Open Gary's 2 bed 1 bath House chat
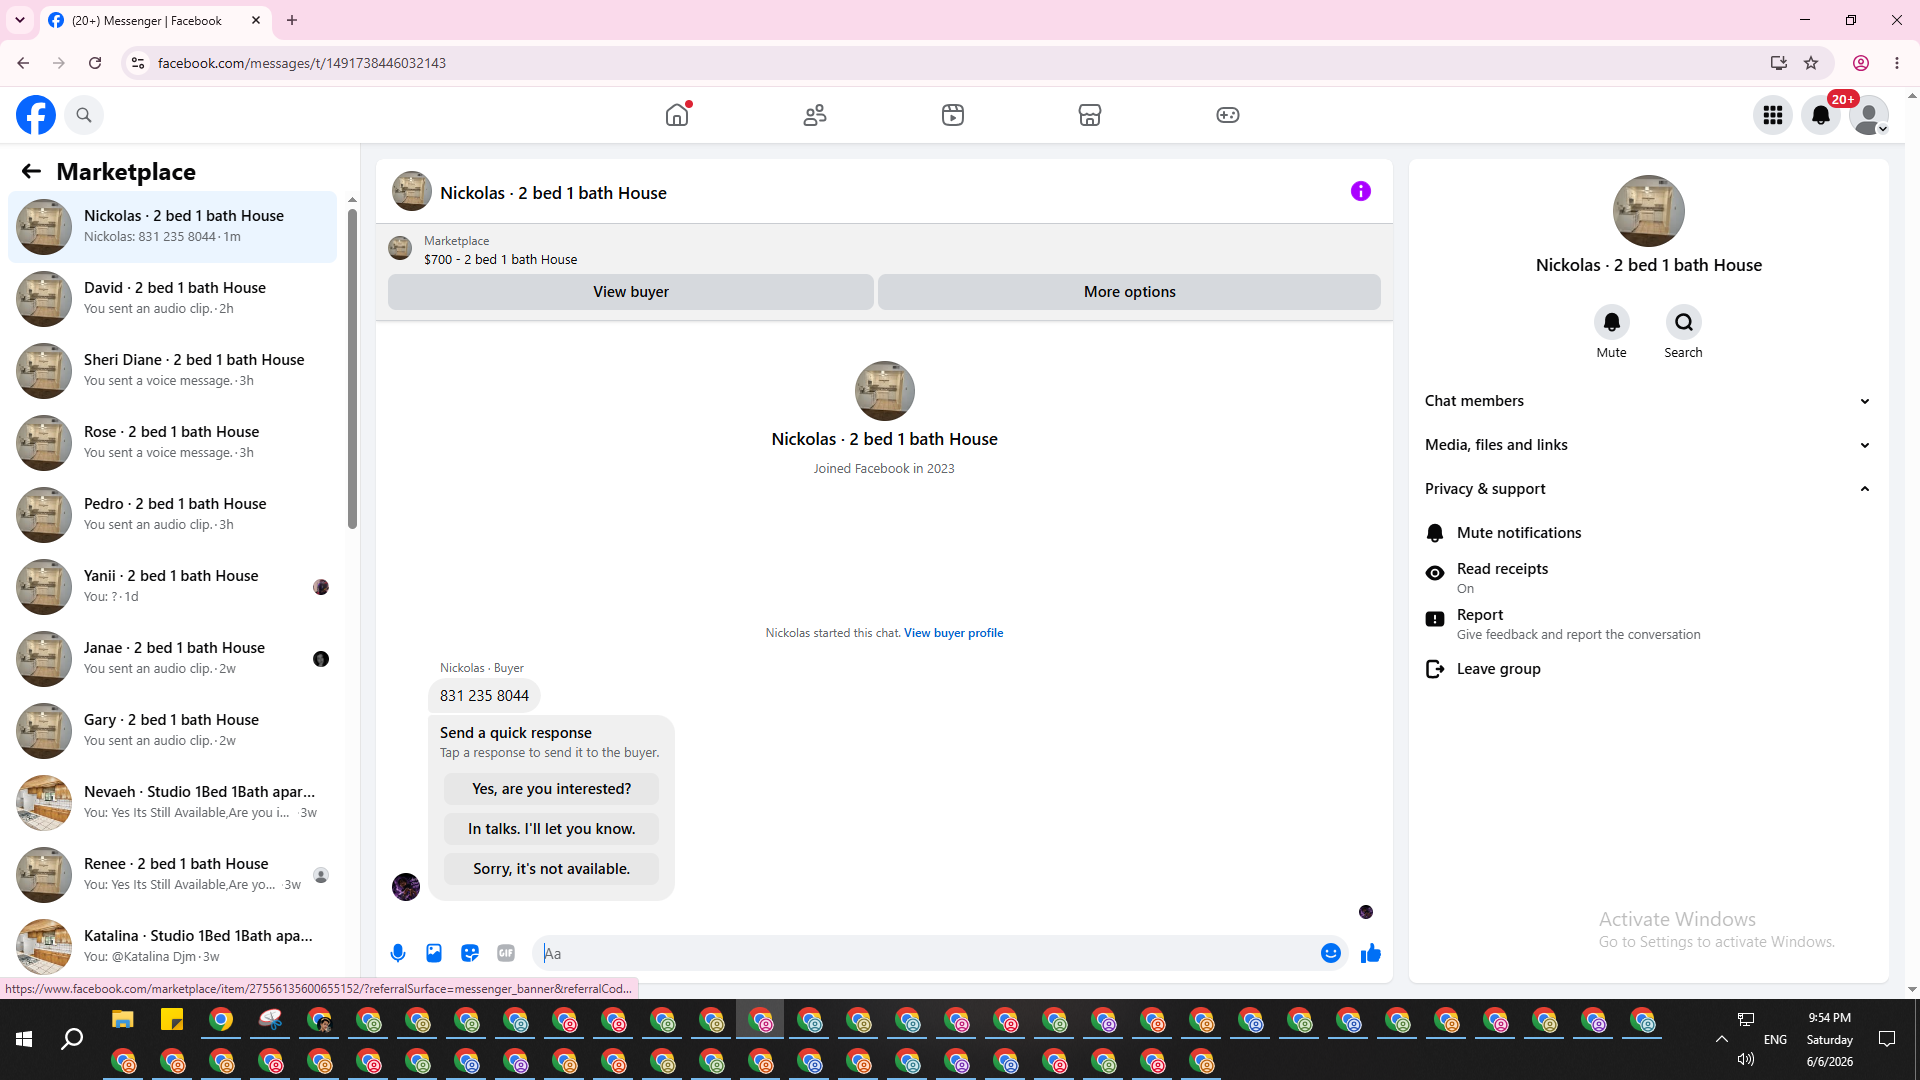Screen dimensions: 1920x1080 (173, 731)
